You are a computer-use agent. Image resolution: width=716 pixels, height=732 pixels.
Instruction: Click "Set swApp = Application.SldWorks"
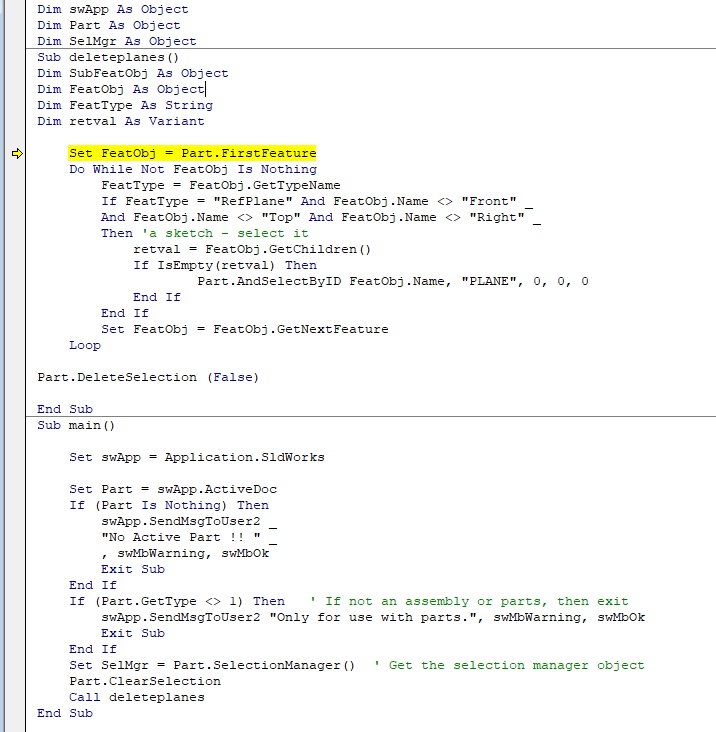197,457
